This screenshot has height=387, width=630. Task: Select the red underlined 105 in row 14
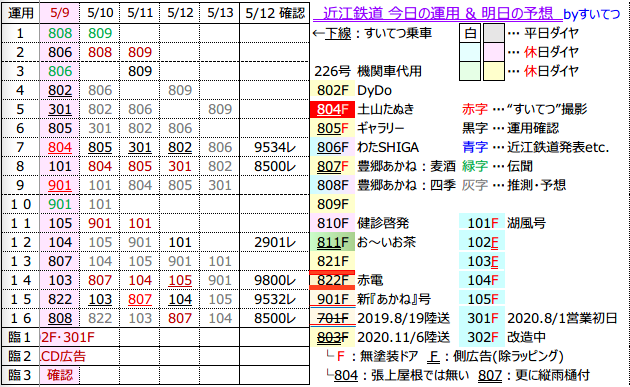[x=180, y=280]
